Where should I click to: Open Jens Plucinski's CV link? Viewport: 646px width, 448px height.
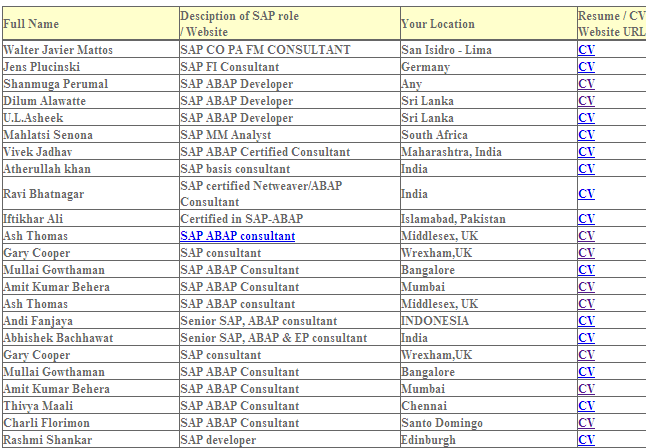click(586, 67)
